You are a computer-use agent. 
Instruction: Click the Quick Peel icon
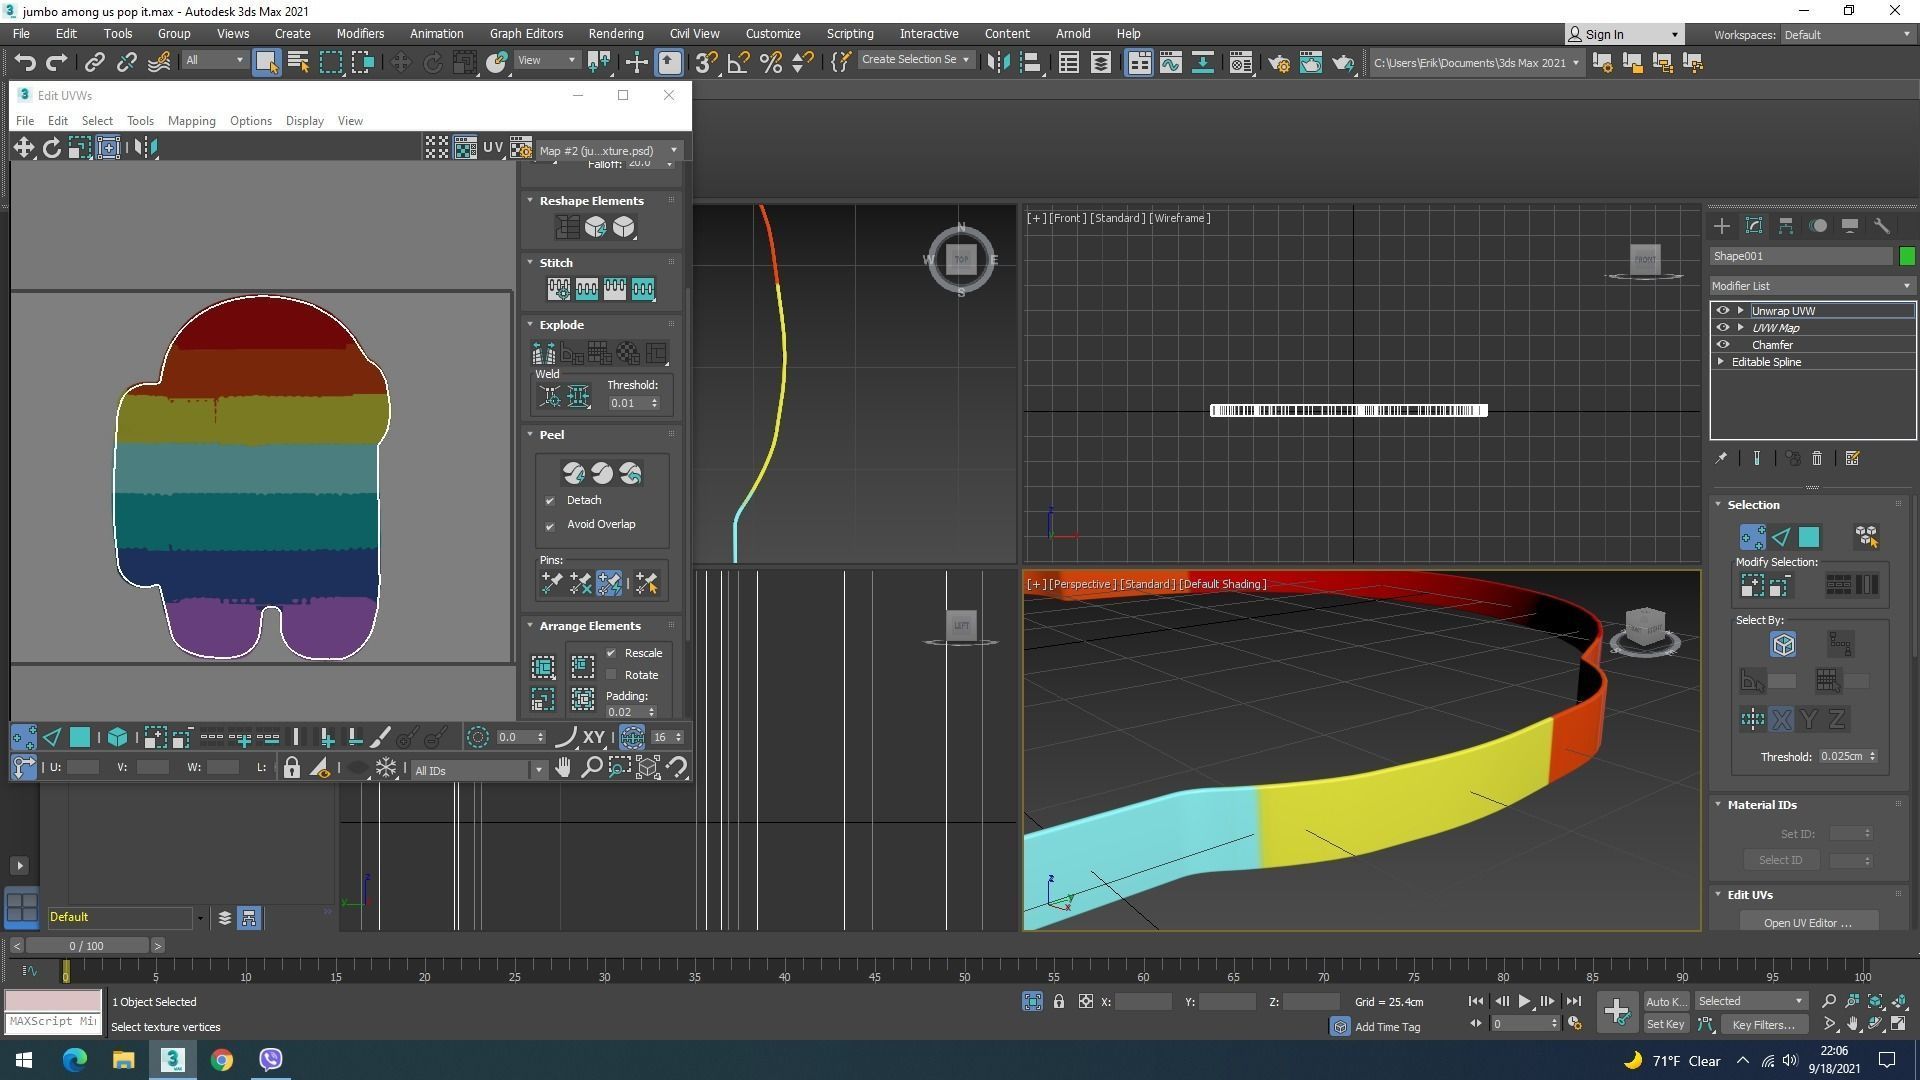(574, 473)
